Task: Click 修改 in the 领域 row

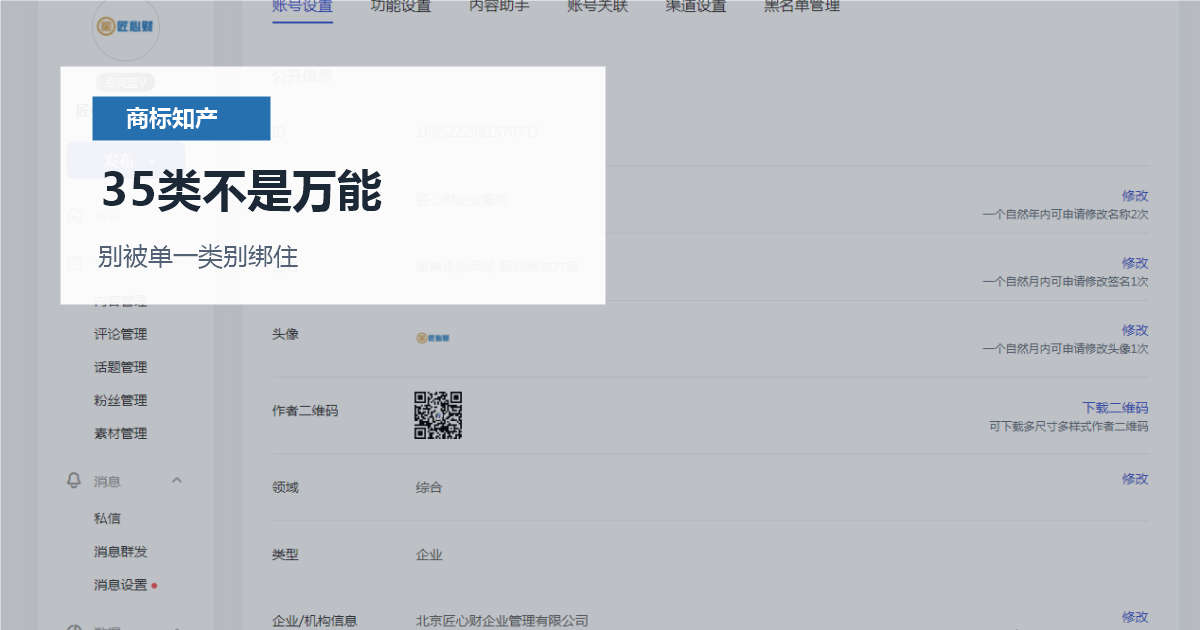Action: (1135, 479)
